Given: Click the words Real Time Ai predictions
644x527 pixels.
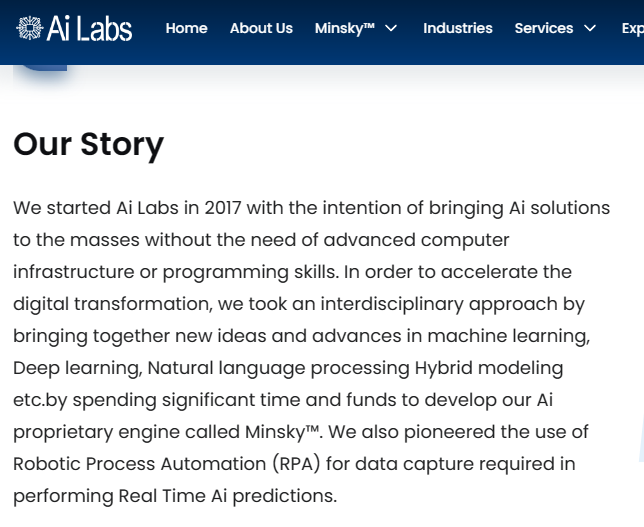Looking at the screenshot, I should 227,496.
